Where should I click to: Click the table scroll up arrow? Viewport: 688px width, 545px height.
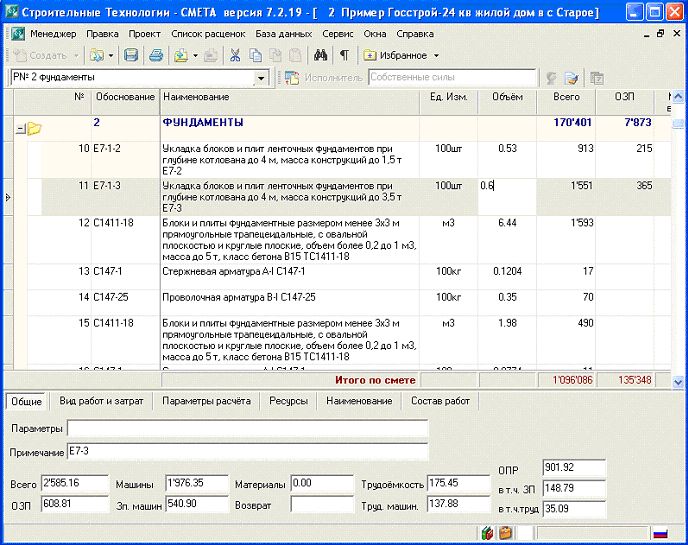point(678,97)
